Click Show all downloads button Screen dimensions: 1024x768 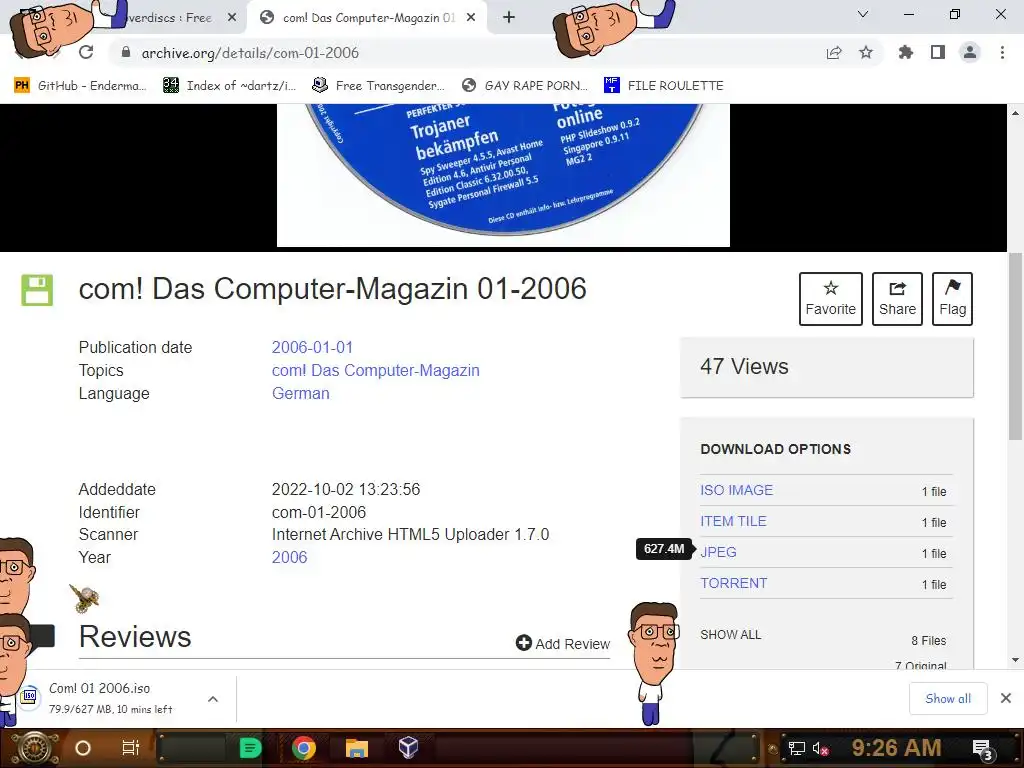click(948, 699)
